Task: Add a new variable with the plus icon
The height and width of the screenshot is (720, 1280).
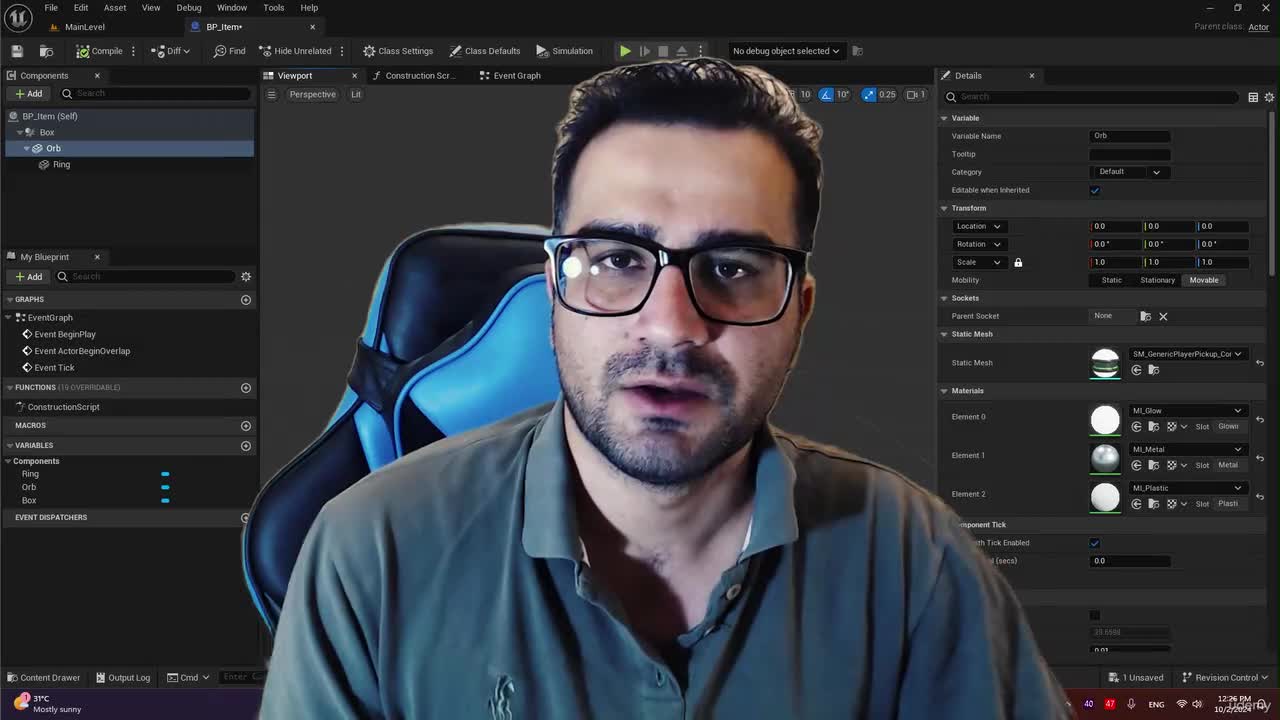Action: pyautogui.click(x=246, y=445)
